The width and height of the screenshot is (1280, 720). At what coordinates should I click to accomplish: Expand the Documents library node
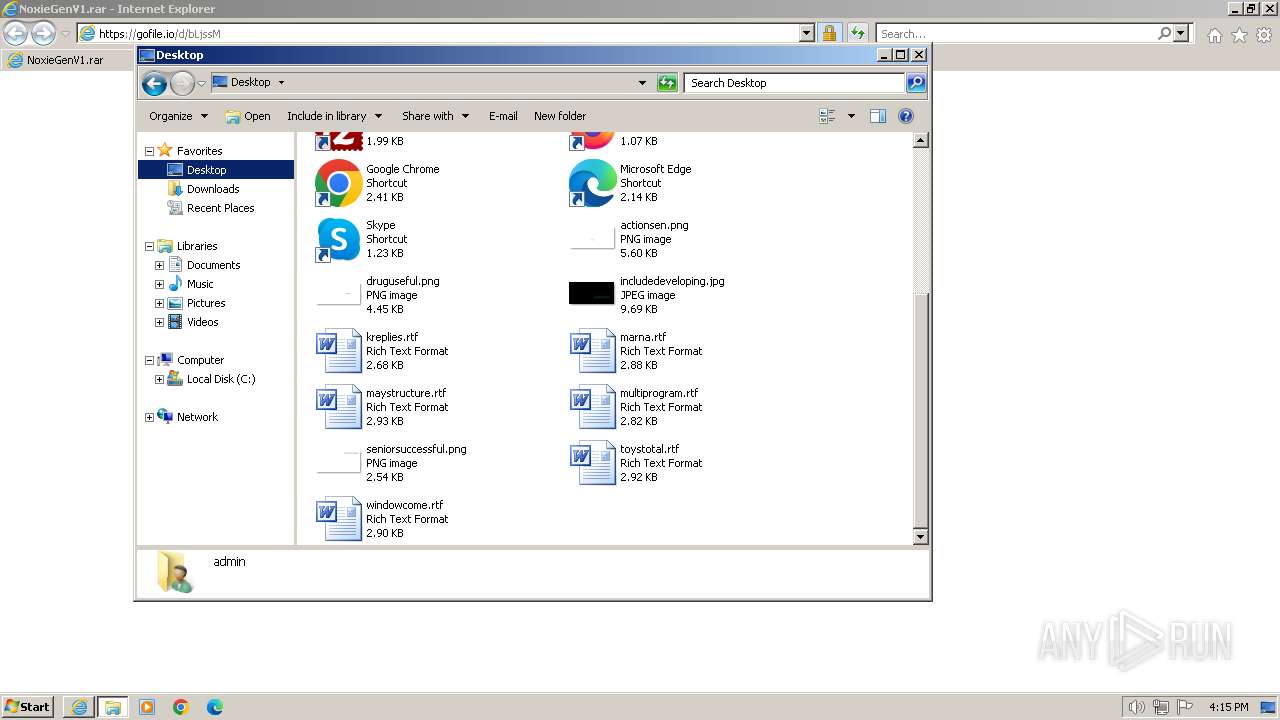pyautogui.click(x=159, y=266)
